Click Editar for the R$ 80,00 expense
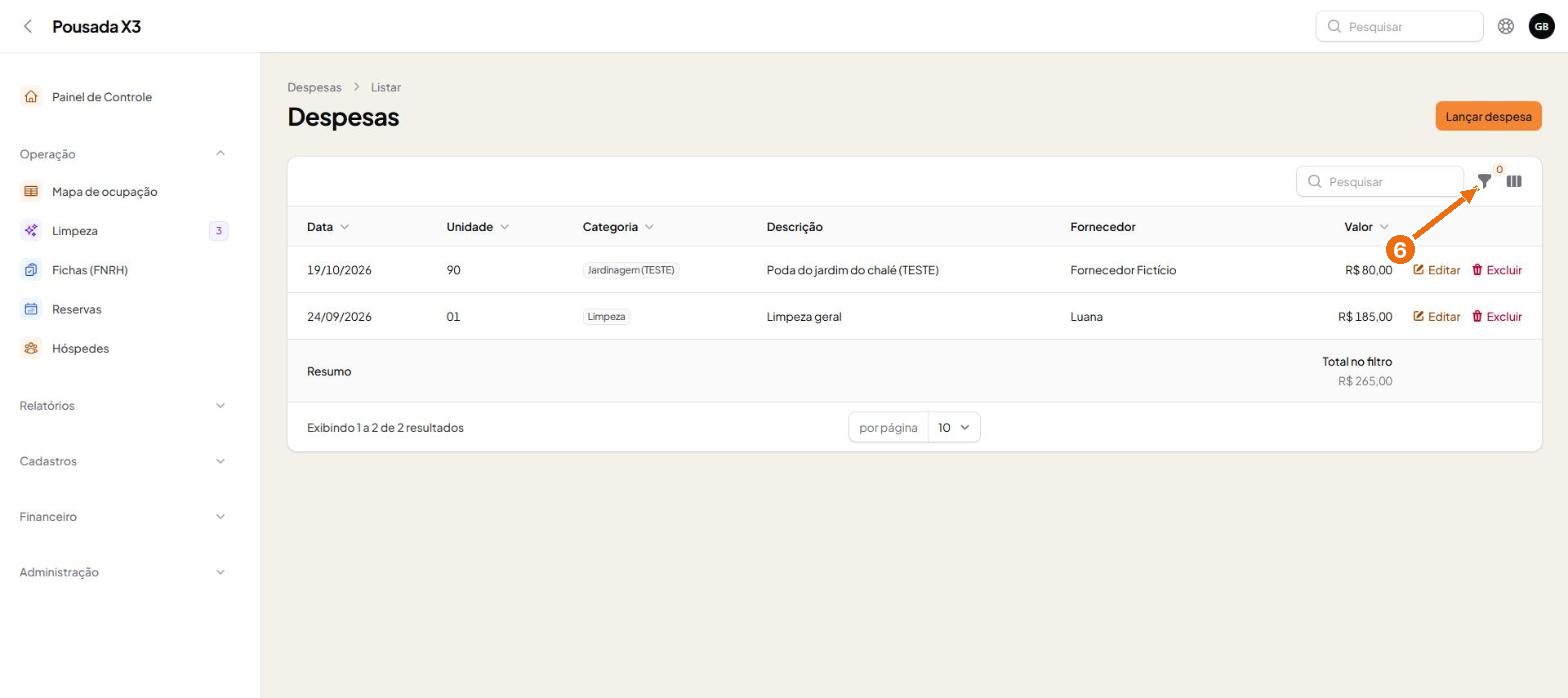The width and height of the screenshot is (1568, 698). pos(1436,270)
